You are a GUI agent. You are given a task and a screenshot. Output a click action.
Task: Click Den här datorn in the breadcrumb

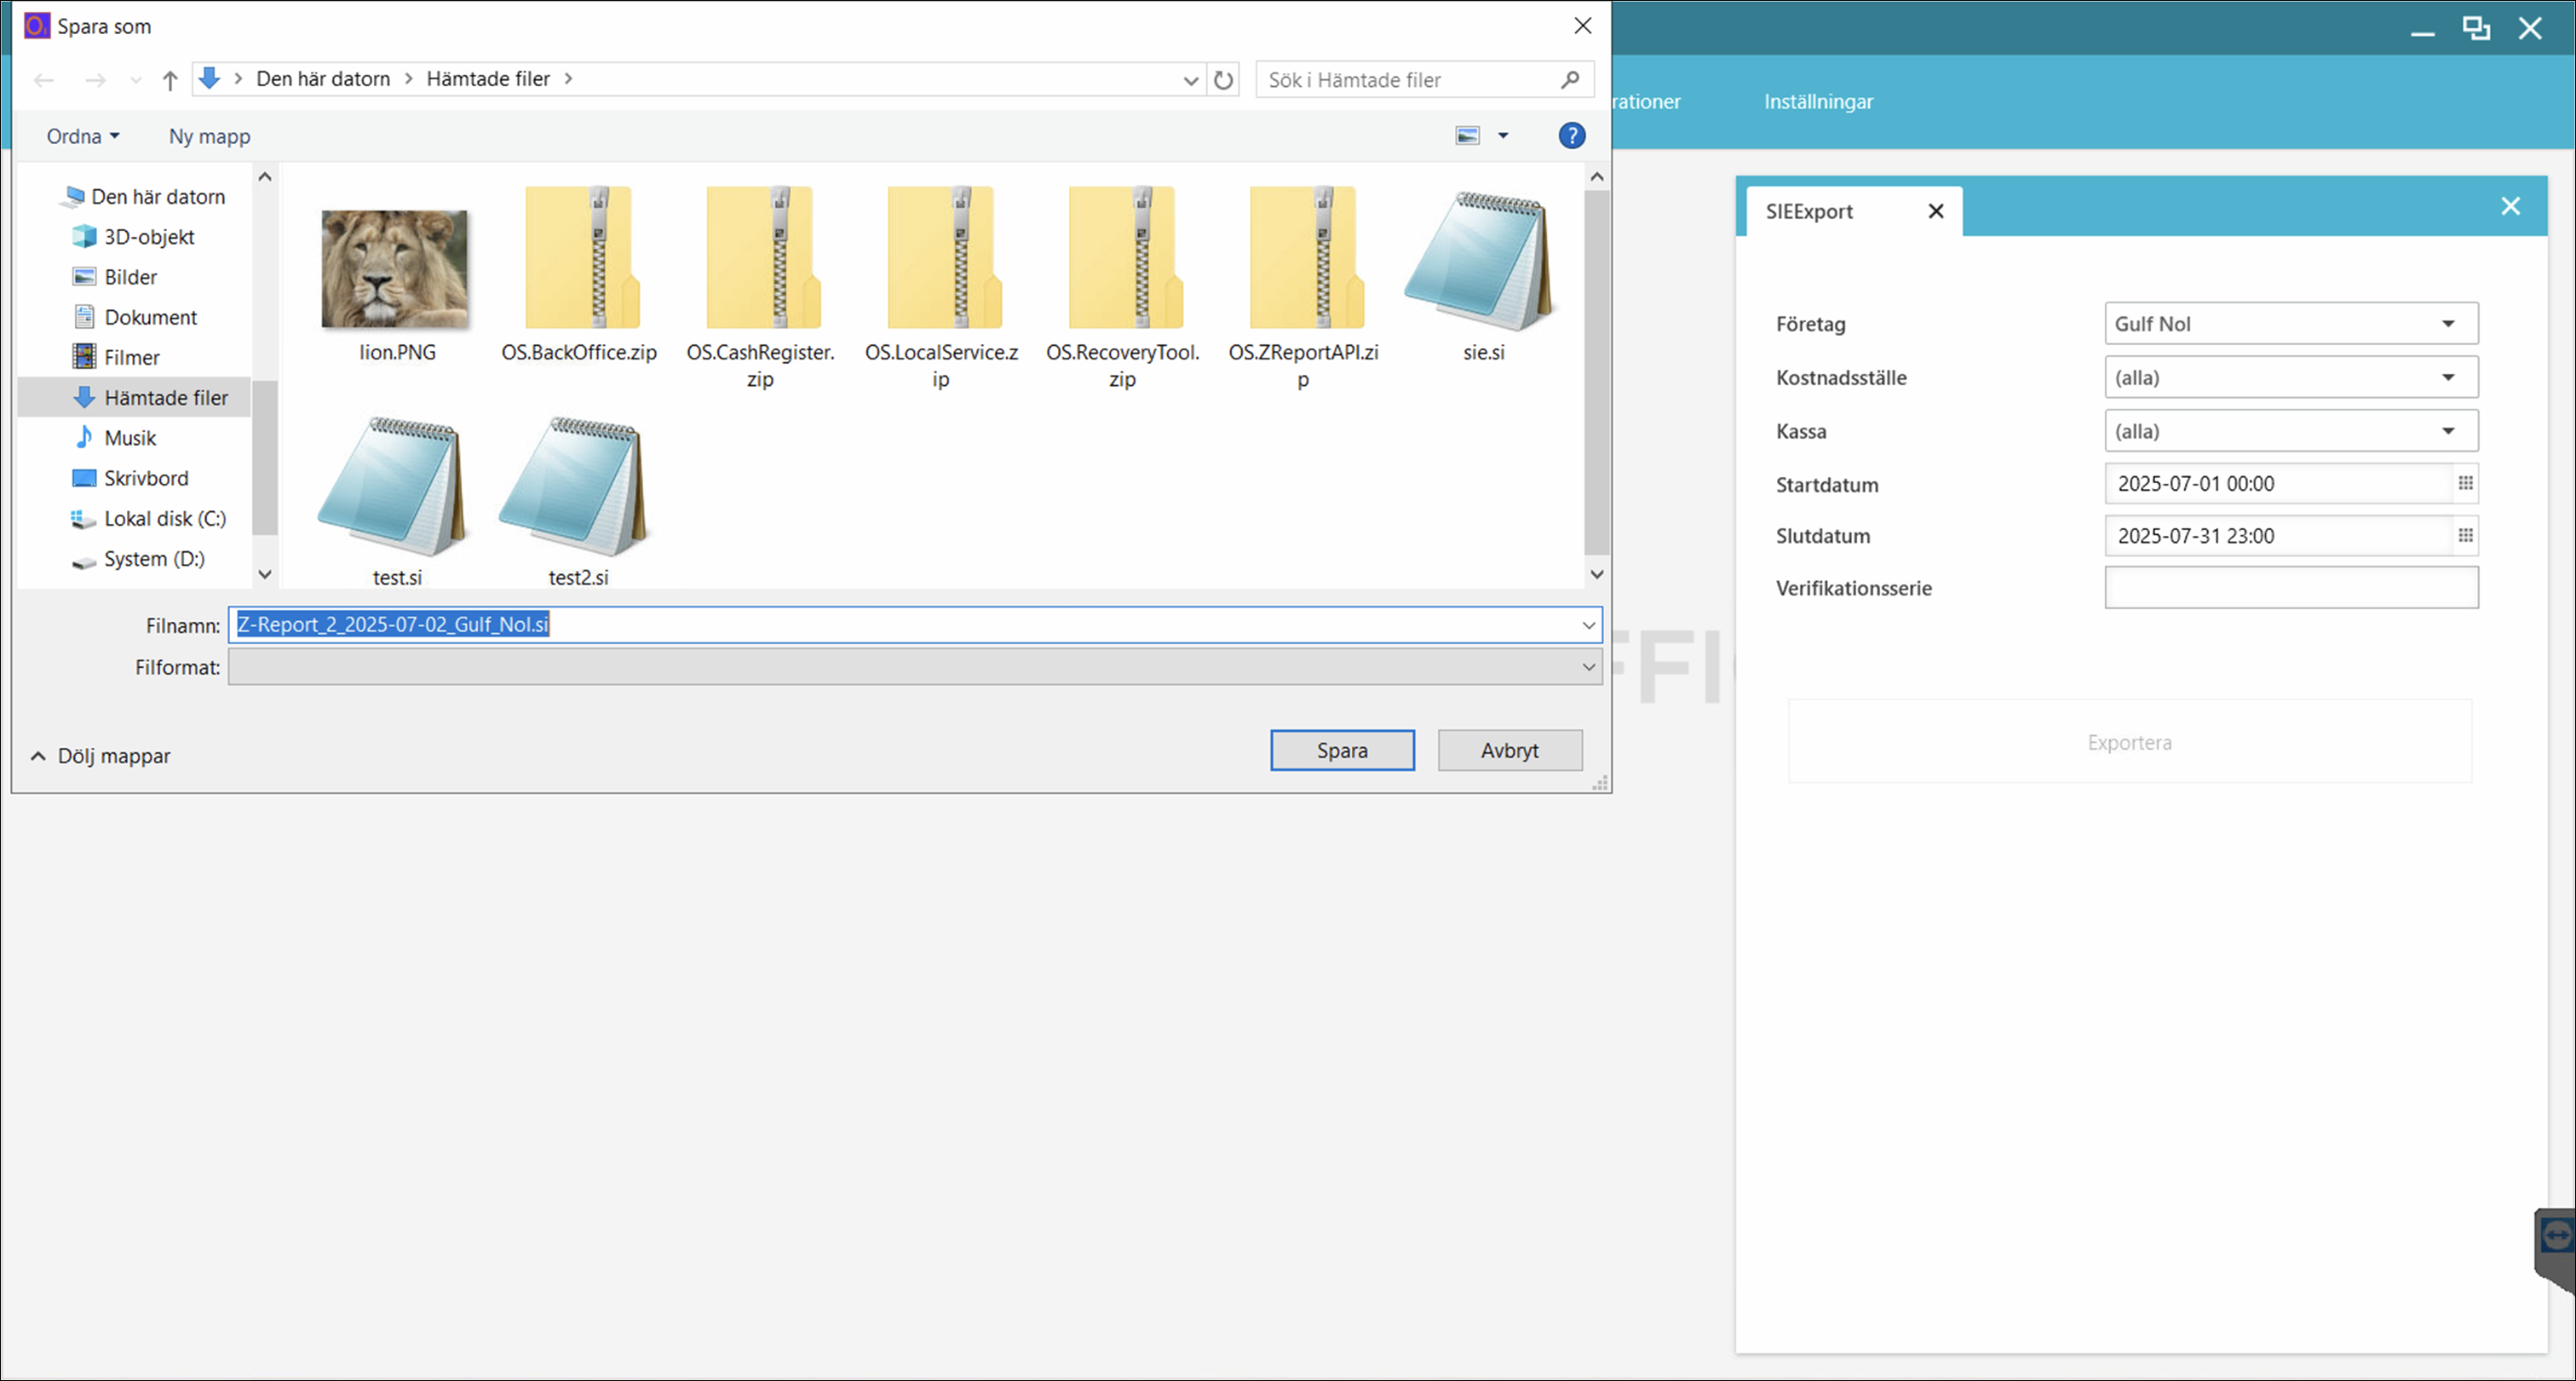pyautogui.click(x=323, y=79)
